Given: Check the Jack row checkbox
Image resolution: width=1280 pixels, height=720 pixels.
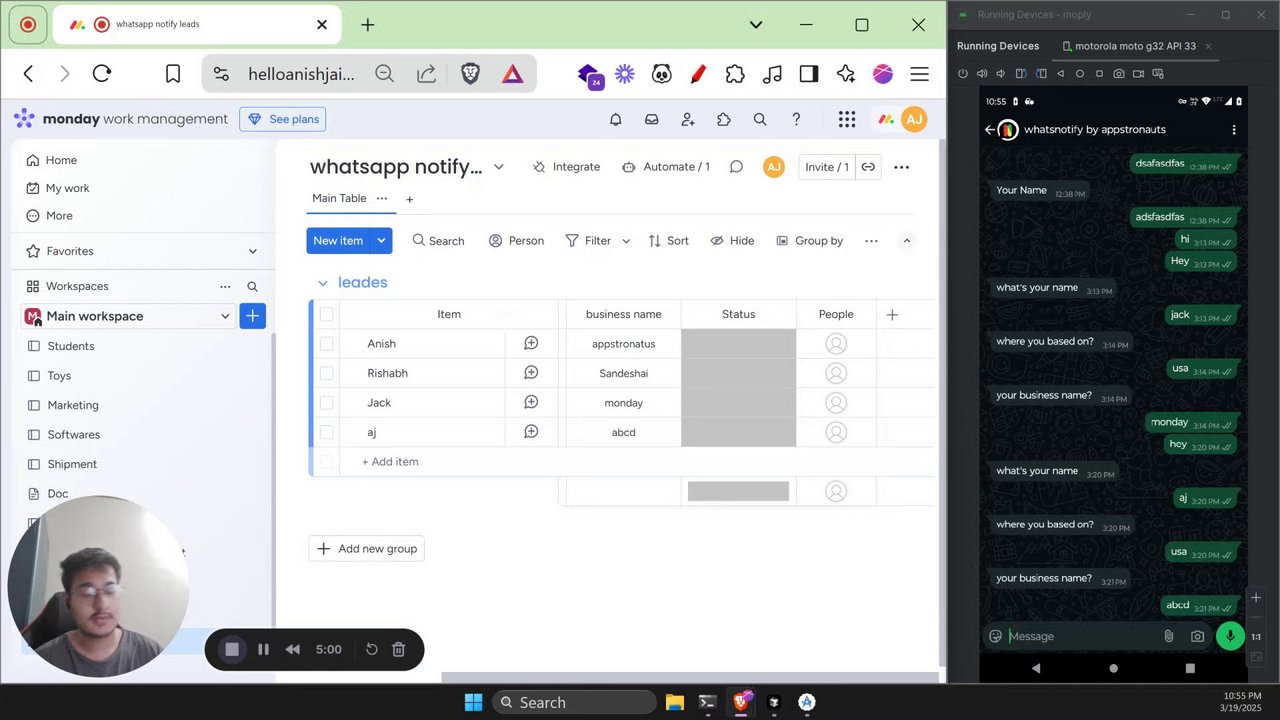Looking at the screenshot, I should tap(326, 402).
